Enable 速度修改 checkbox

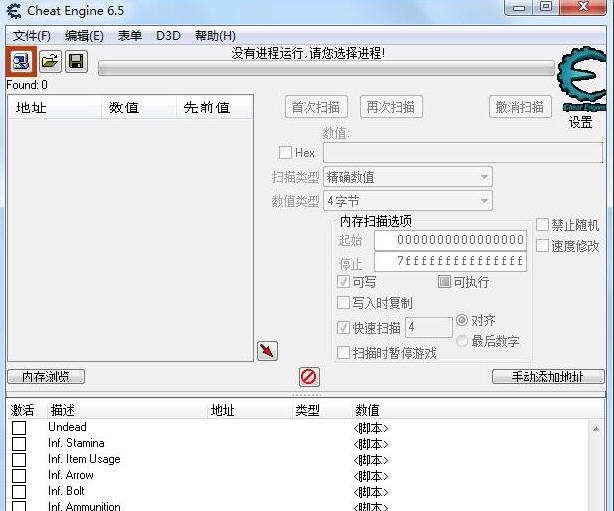542,246
